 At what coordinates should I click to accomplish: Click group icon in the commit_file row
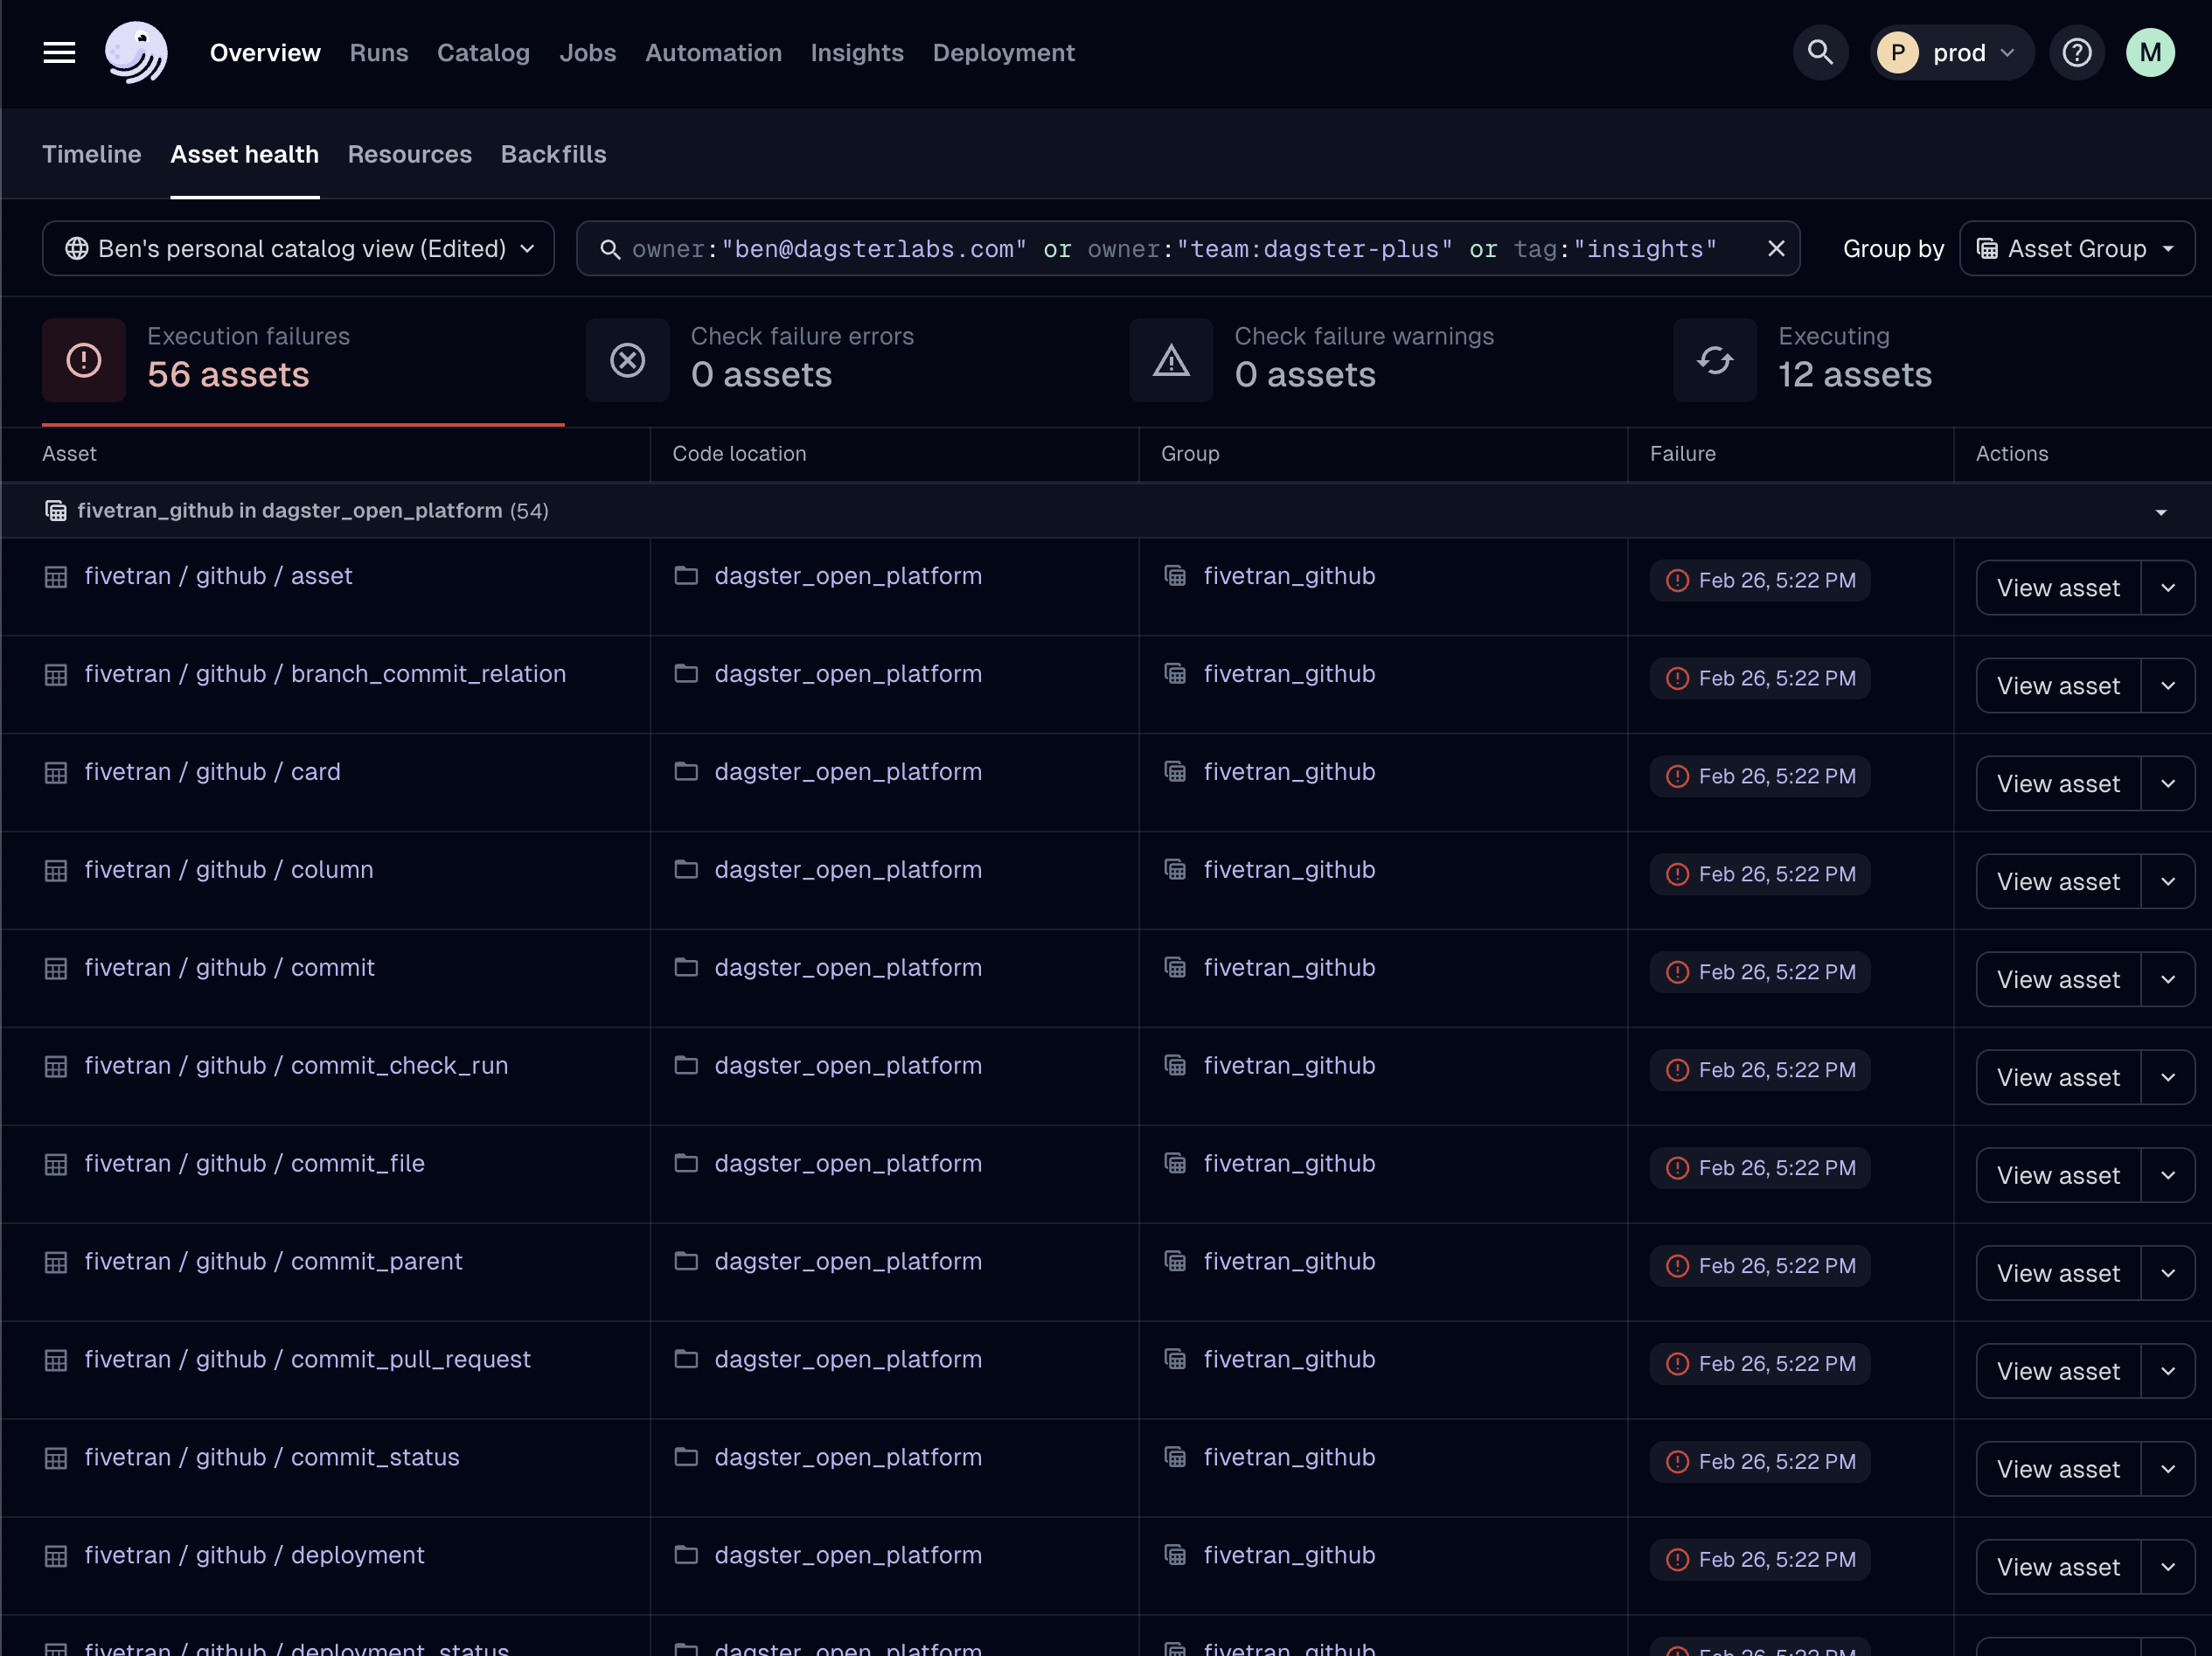tap(1175, 1164)
